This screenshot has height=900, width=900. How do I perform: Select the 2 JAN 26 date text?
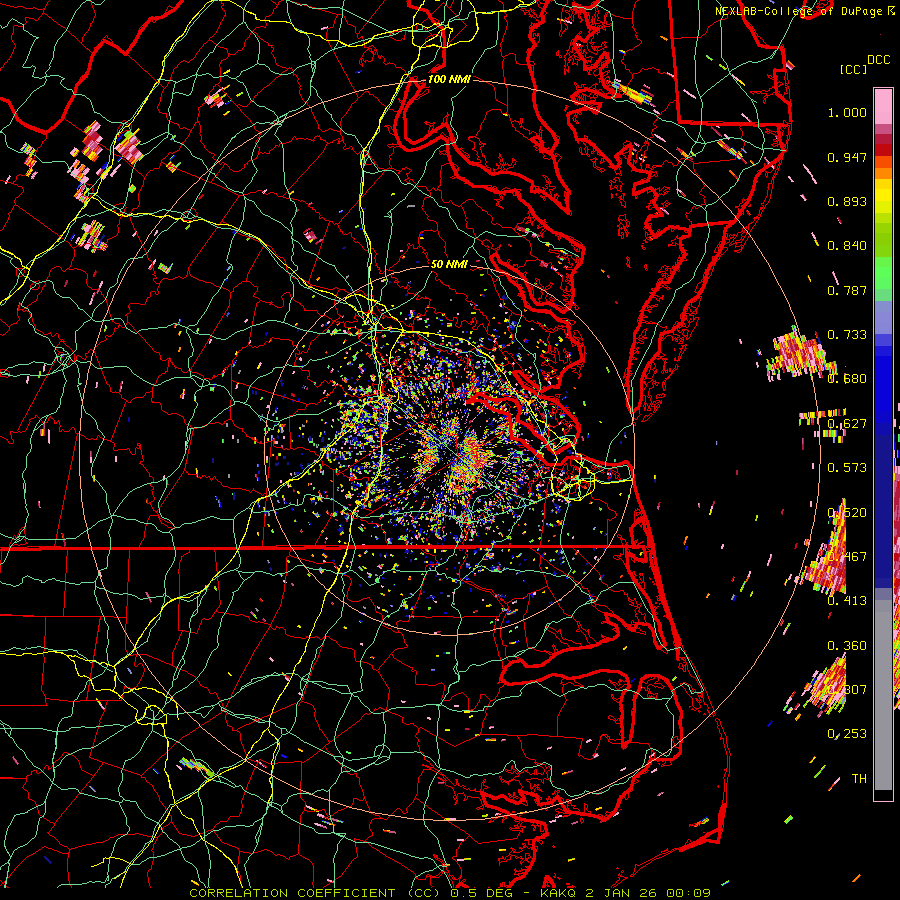coord(623,893)
